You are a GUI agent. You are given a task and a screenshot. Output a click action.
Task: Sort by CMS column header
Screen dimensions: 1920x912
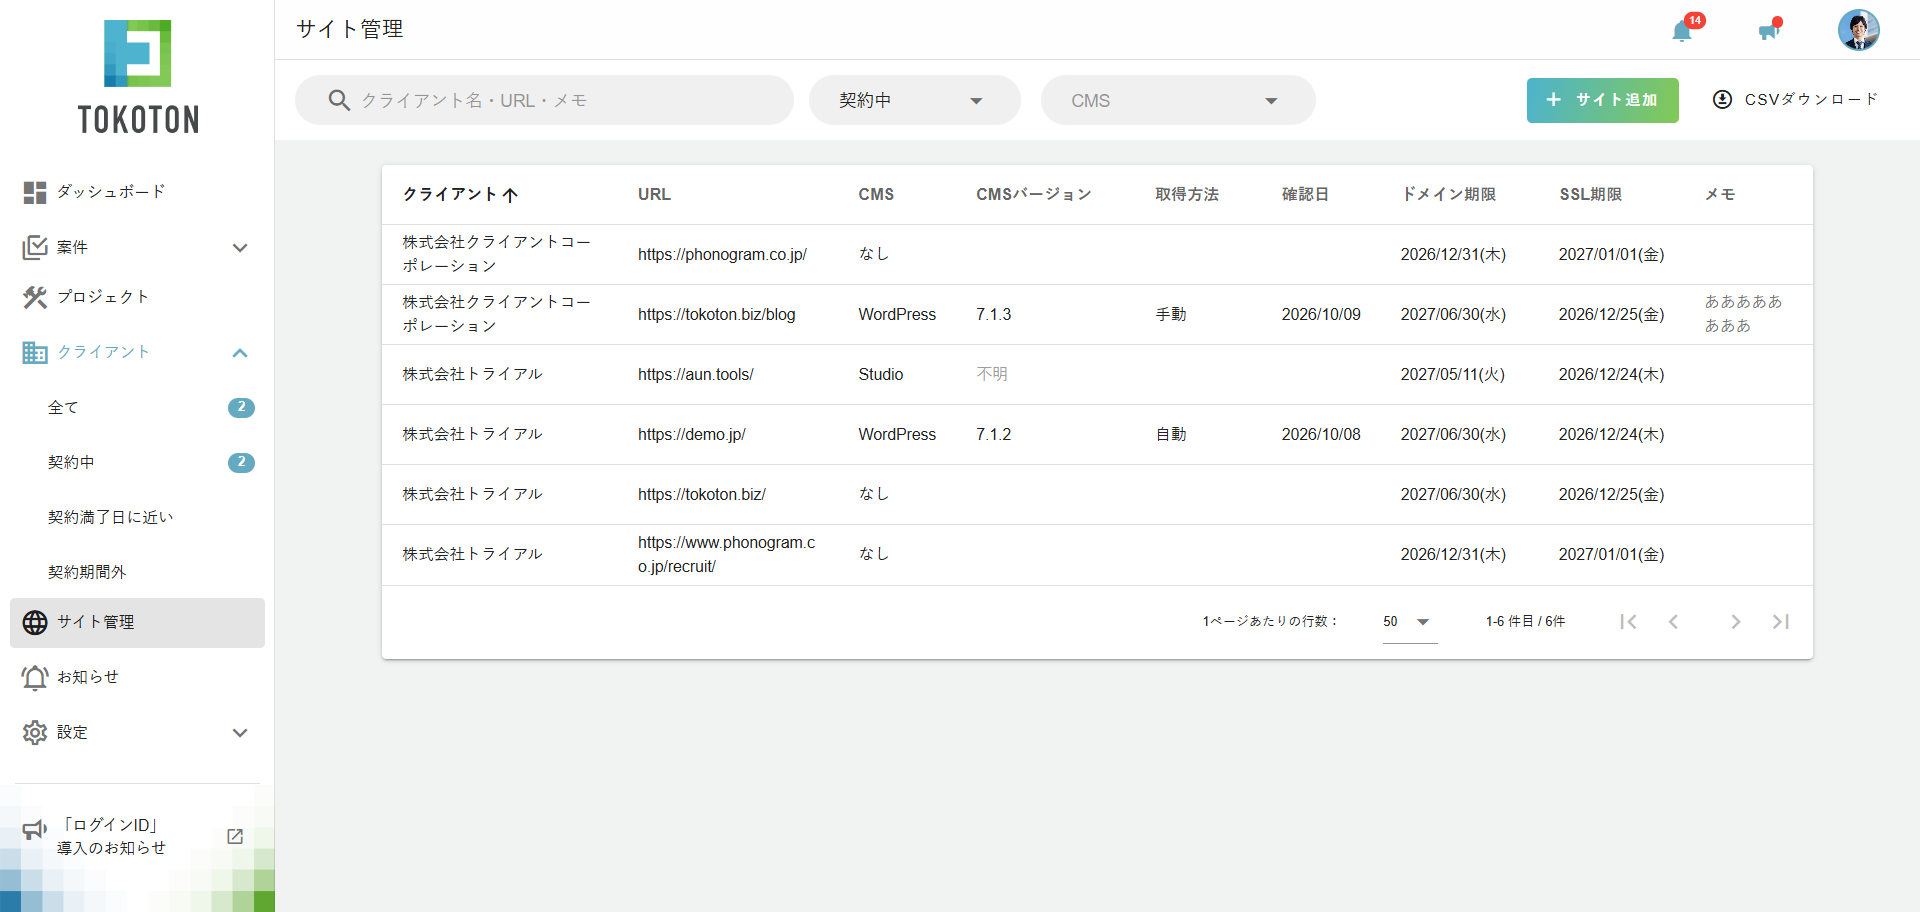coord(876,195)
